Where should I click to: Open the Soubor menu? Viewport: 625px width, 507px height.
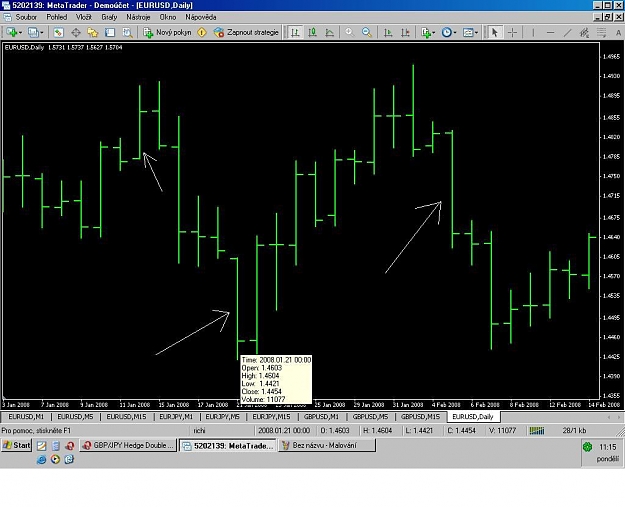pos(26,17)
